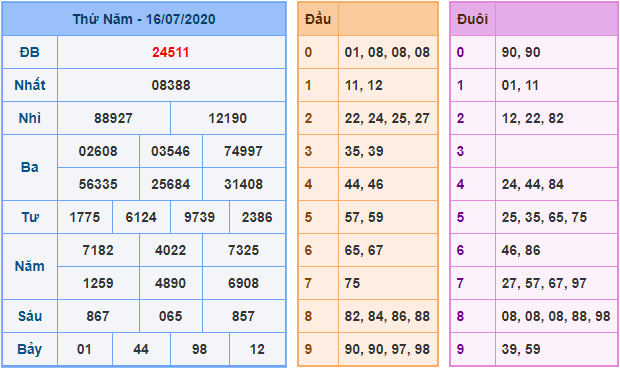Select Tư prize number 9739
620x369 pixels.
pyautogui.click(x=199, y=217)
